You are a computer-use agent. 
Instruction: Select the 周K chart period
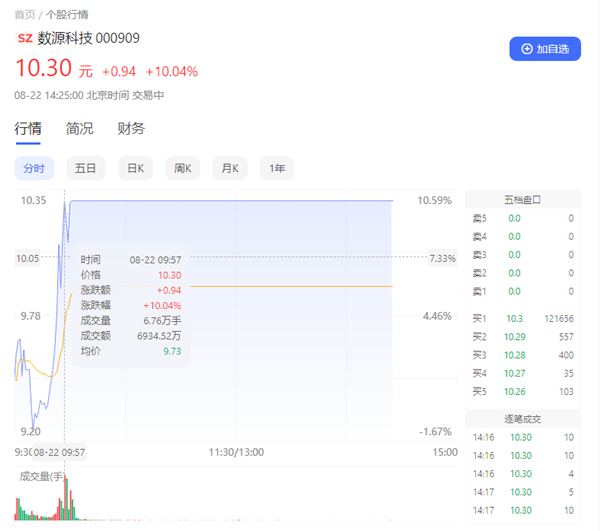(183, 168)
